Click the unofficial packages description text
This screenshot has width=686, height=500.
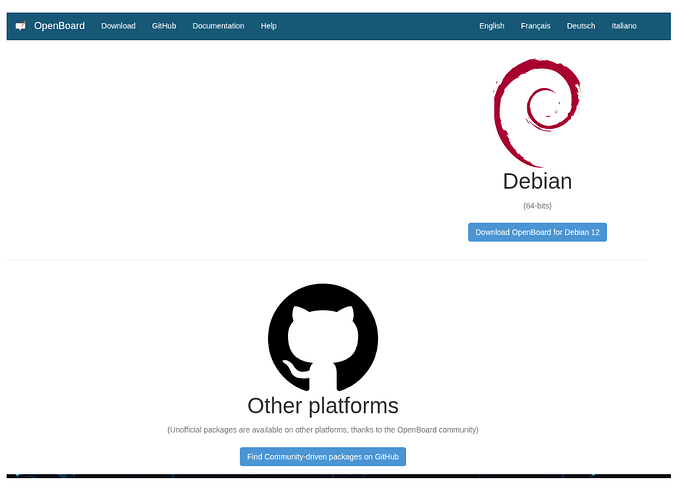click(323, 430)
